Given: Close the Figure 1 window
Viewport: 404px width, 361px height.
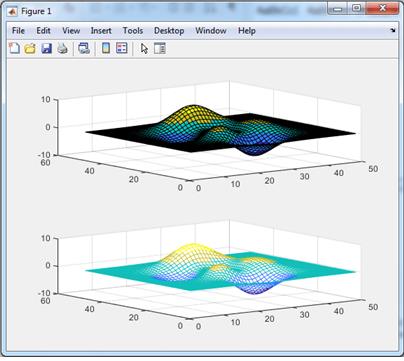Looking at the screenshot, I should coord(382,9).
